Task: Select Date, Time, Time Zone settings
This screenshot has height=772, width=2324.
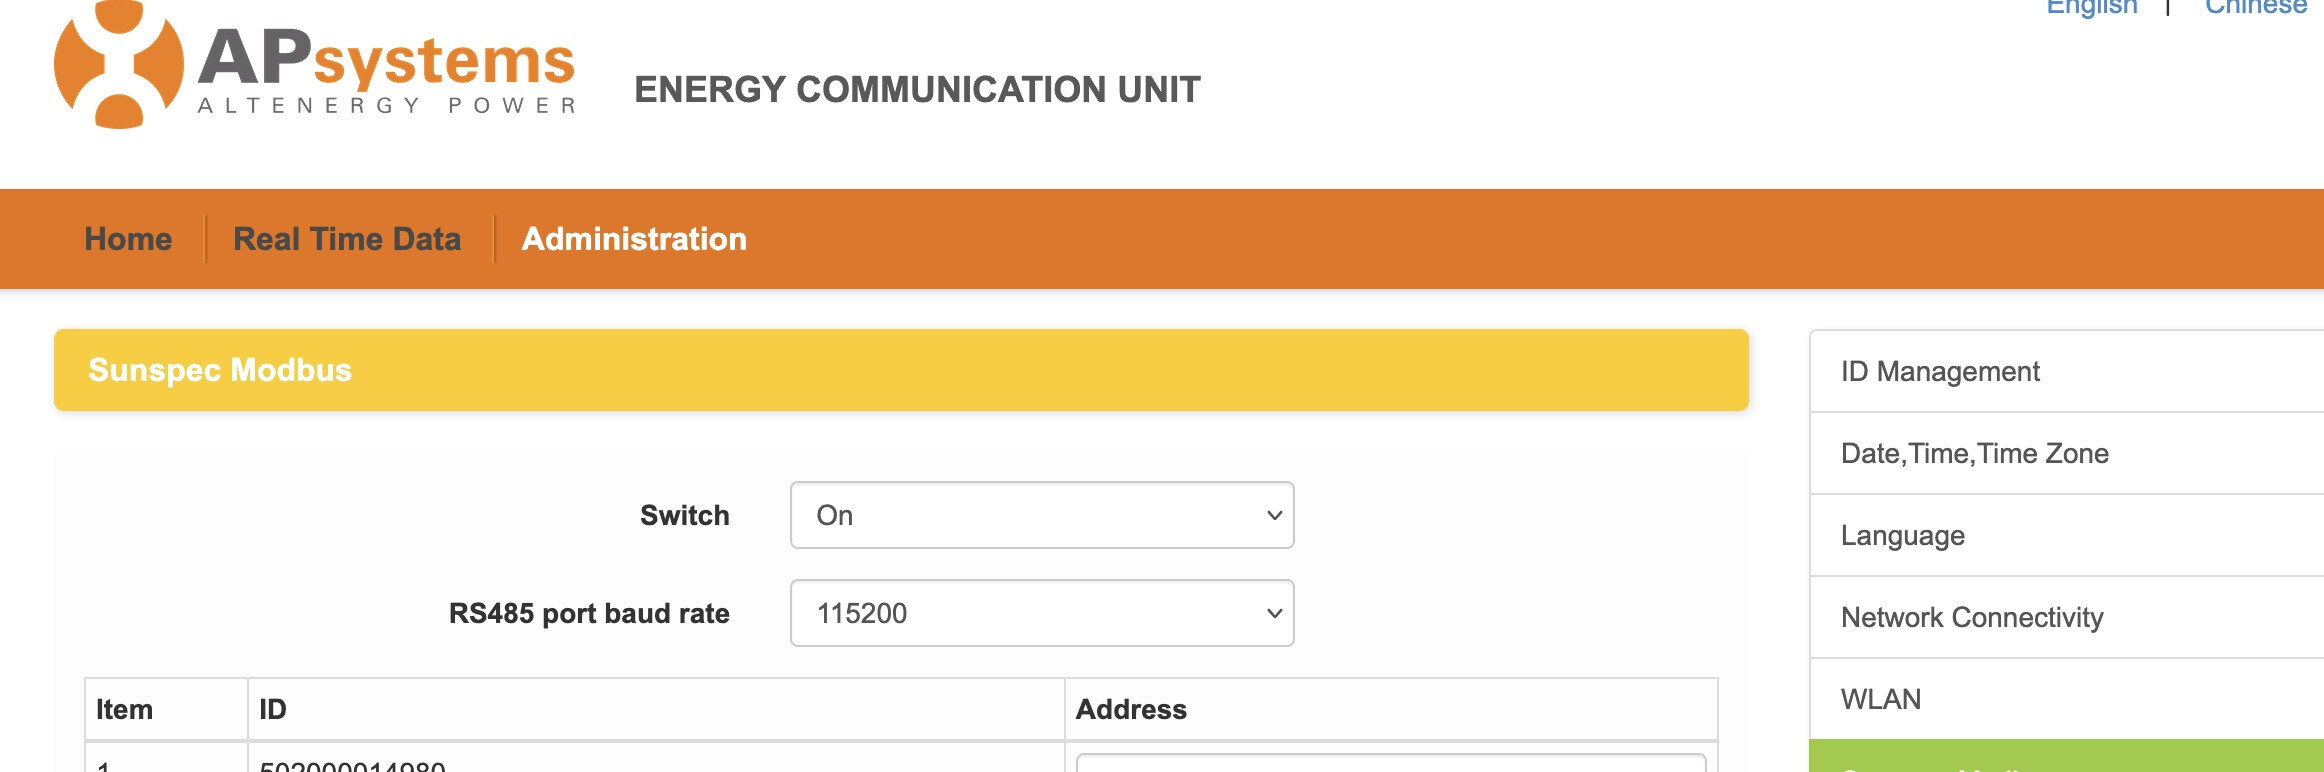Action: tap(1974, 453)
